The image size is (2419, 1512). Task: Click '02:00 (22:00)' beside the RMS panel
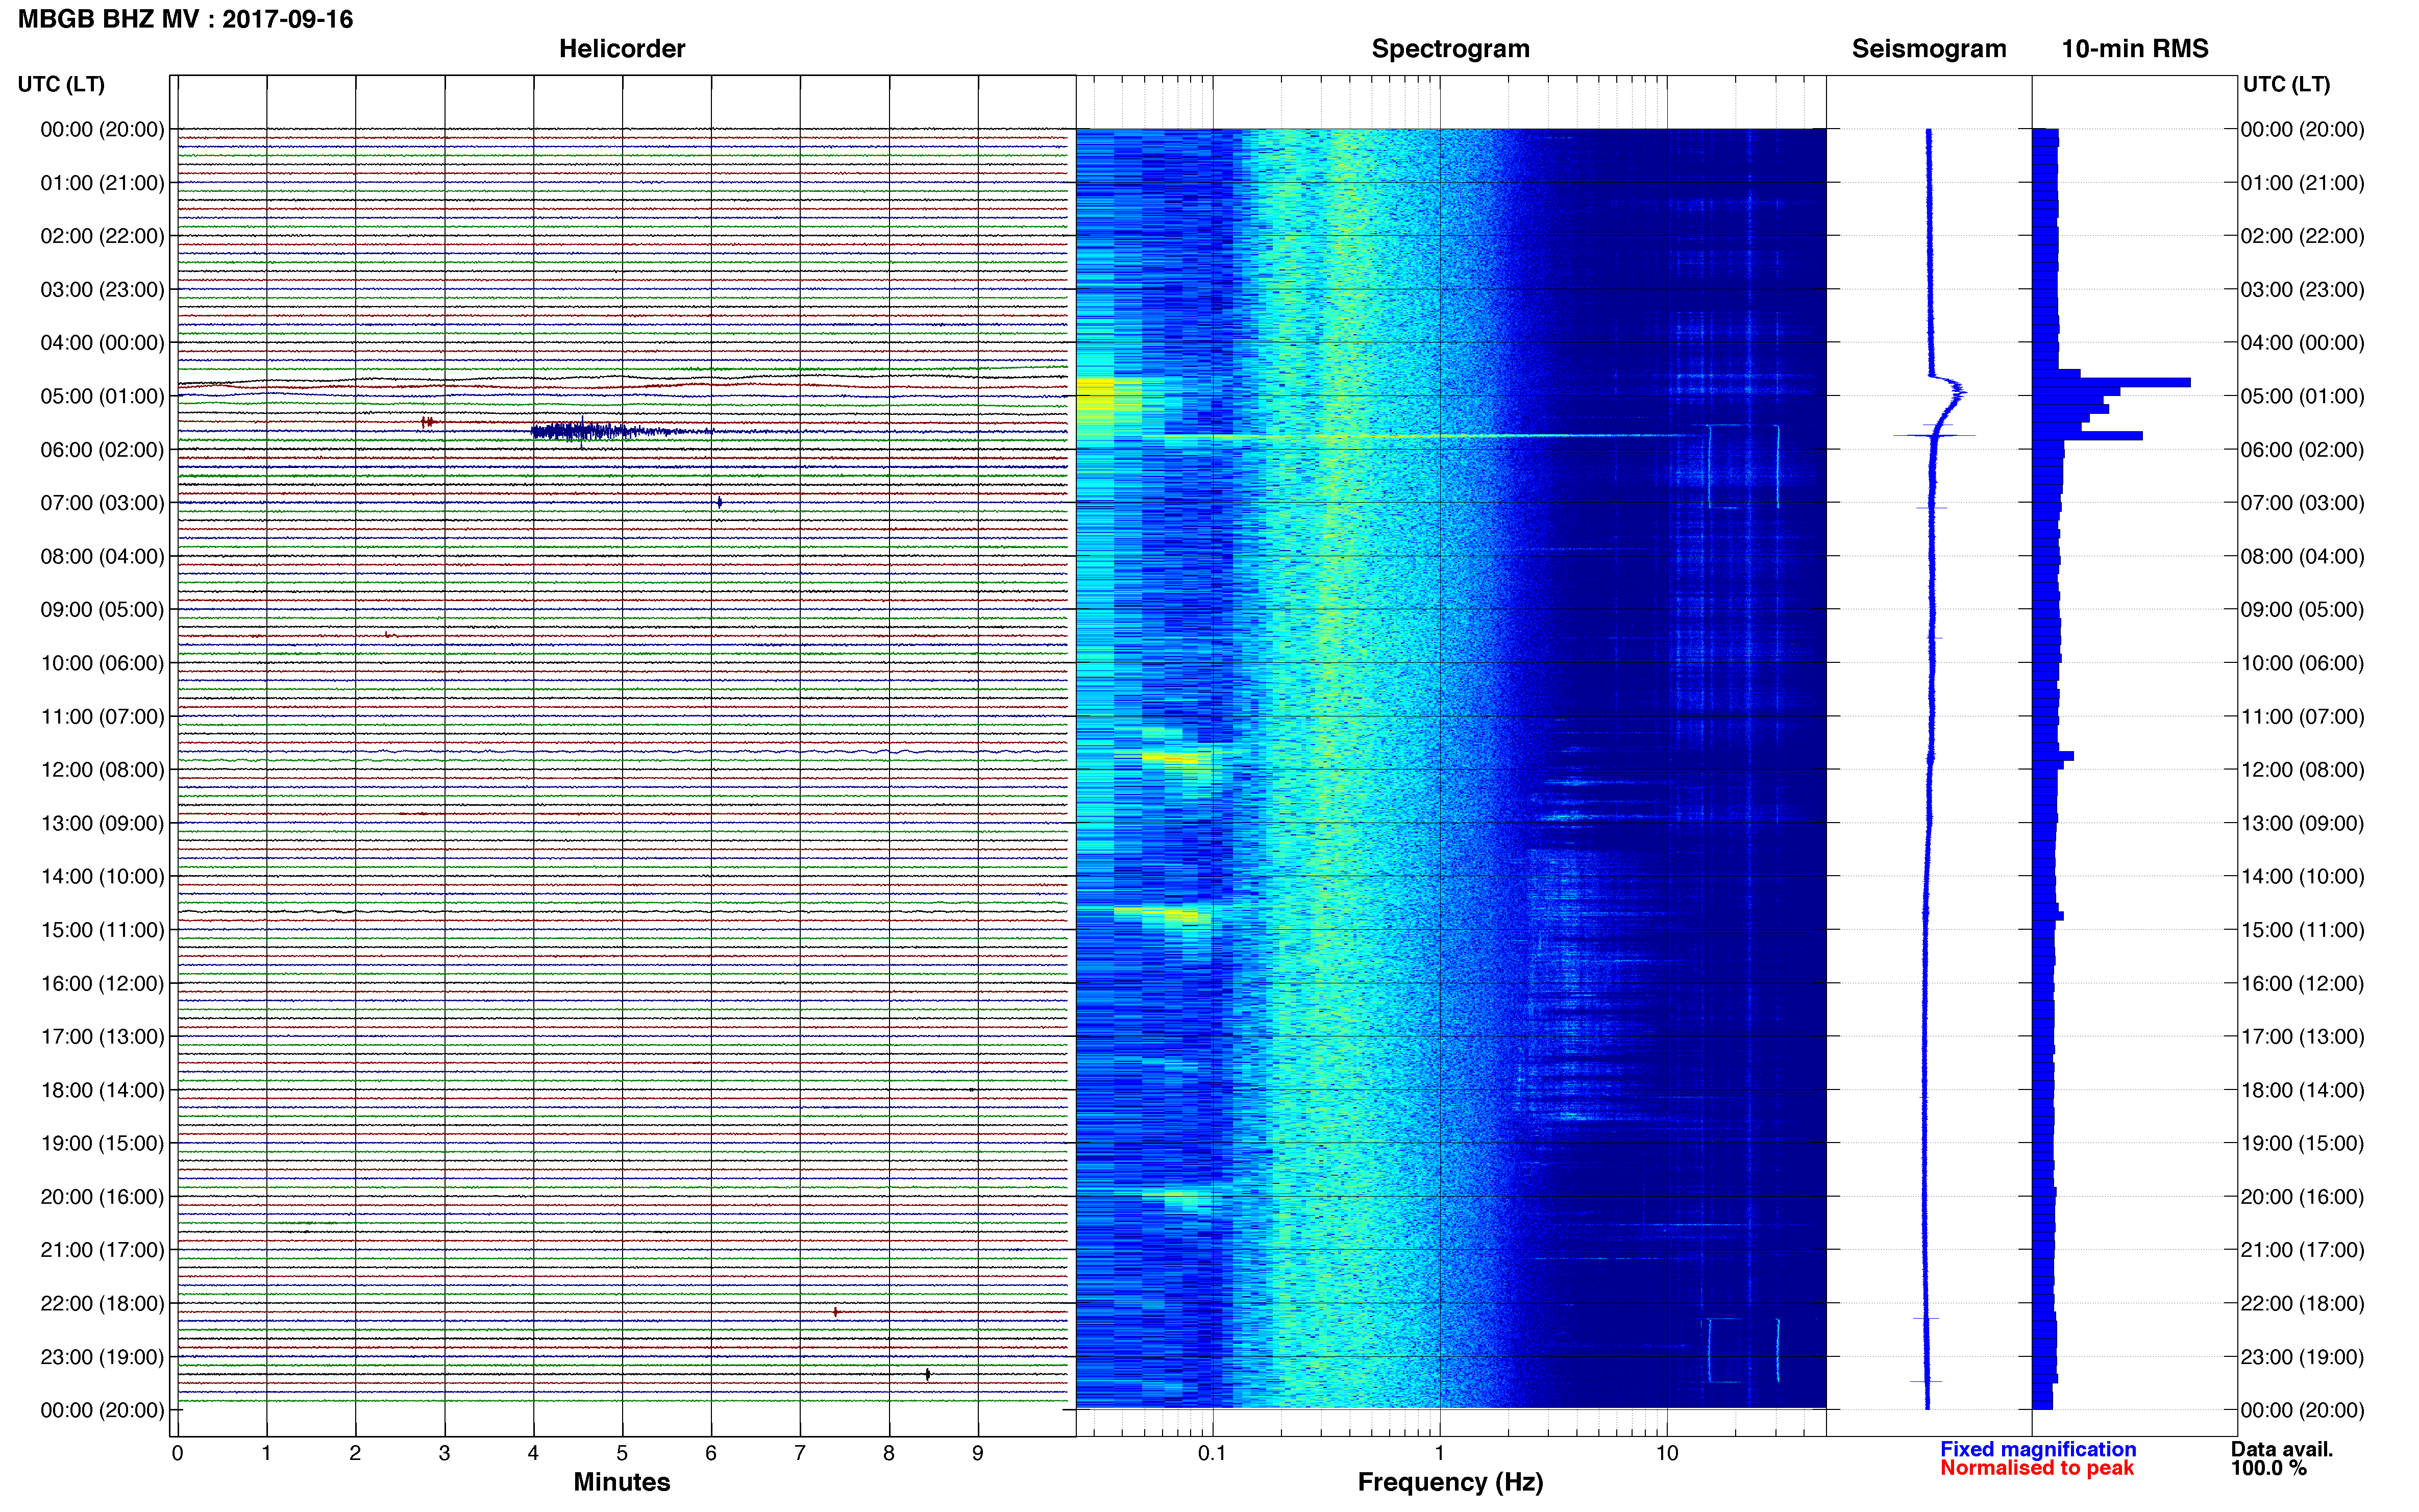2302,236
